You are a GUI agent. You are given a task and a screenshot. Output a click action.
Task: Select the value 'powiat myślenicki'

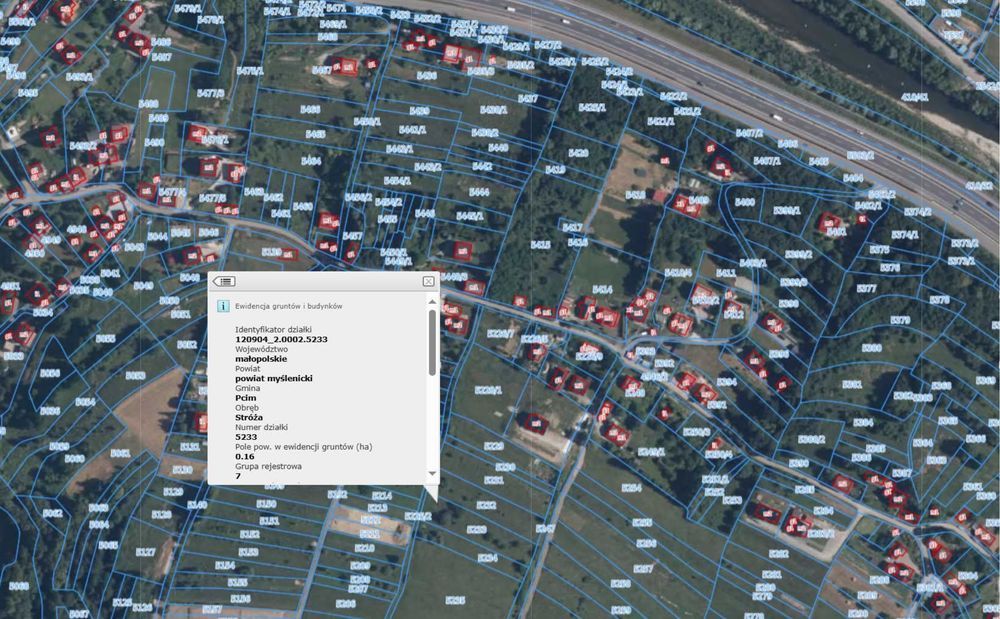[274, 379]
